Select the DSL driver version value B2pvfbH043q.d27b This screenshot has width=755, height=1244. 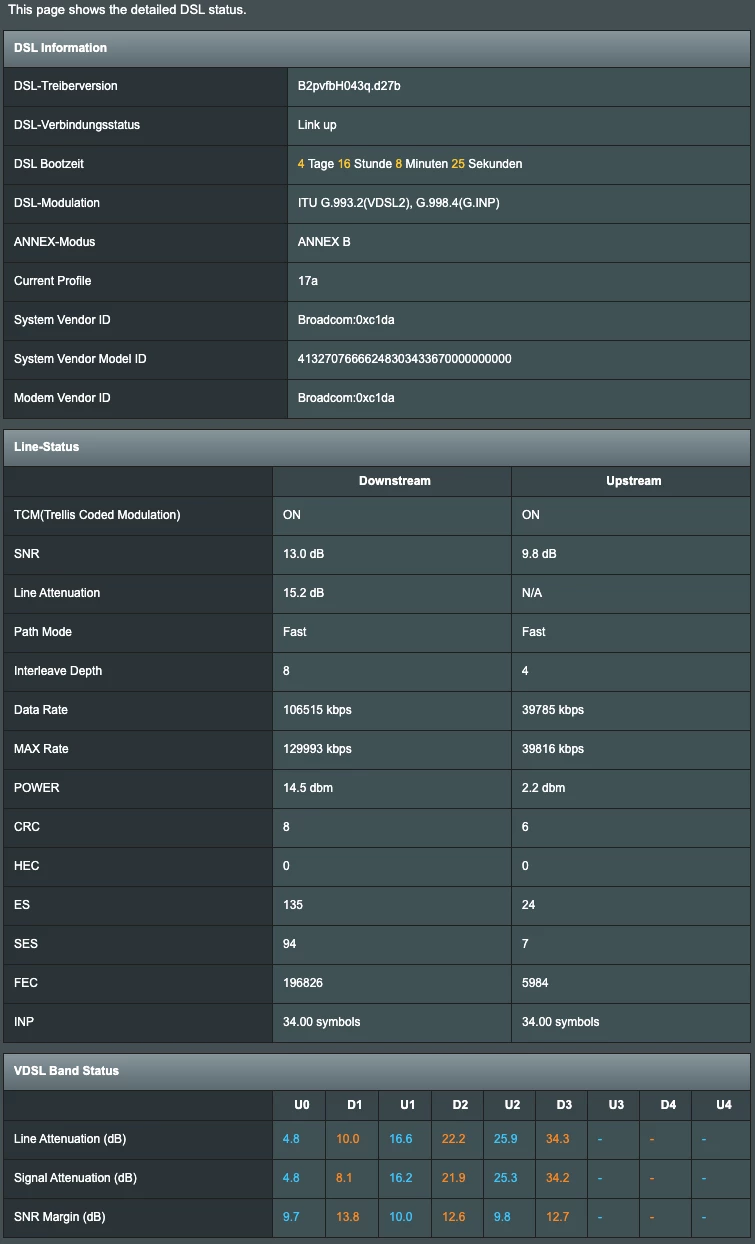349,86
